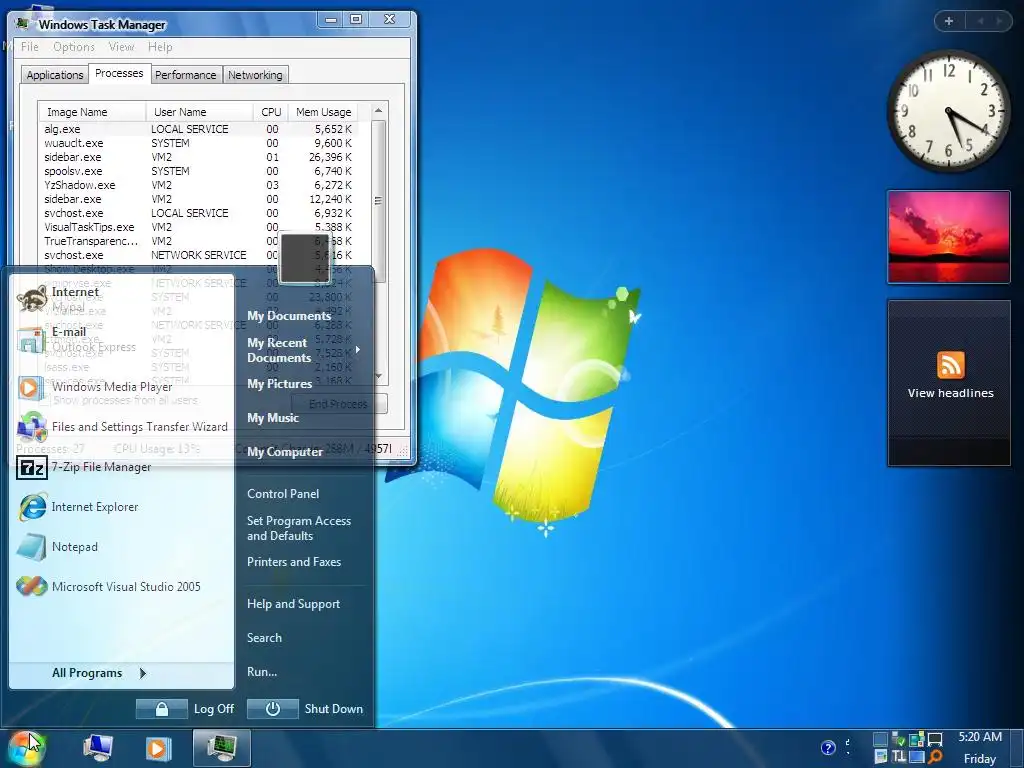Click the Start orb button

tap(27, 748)
